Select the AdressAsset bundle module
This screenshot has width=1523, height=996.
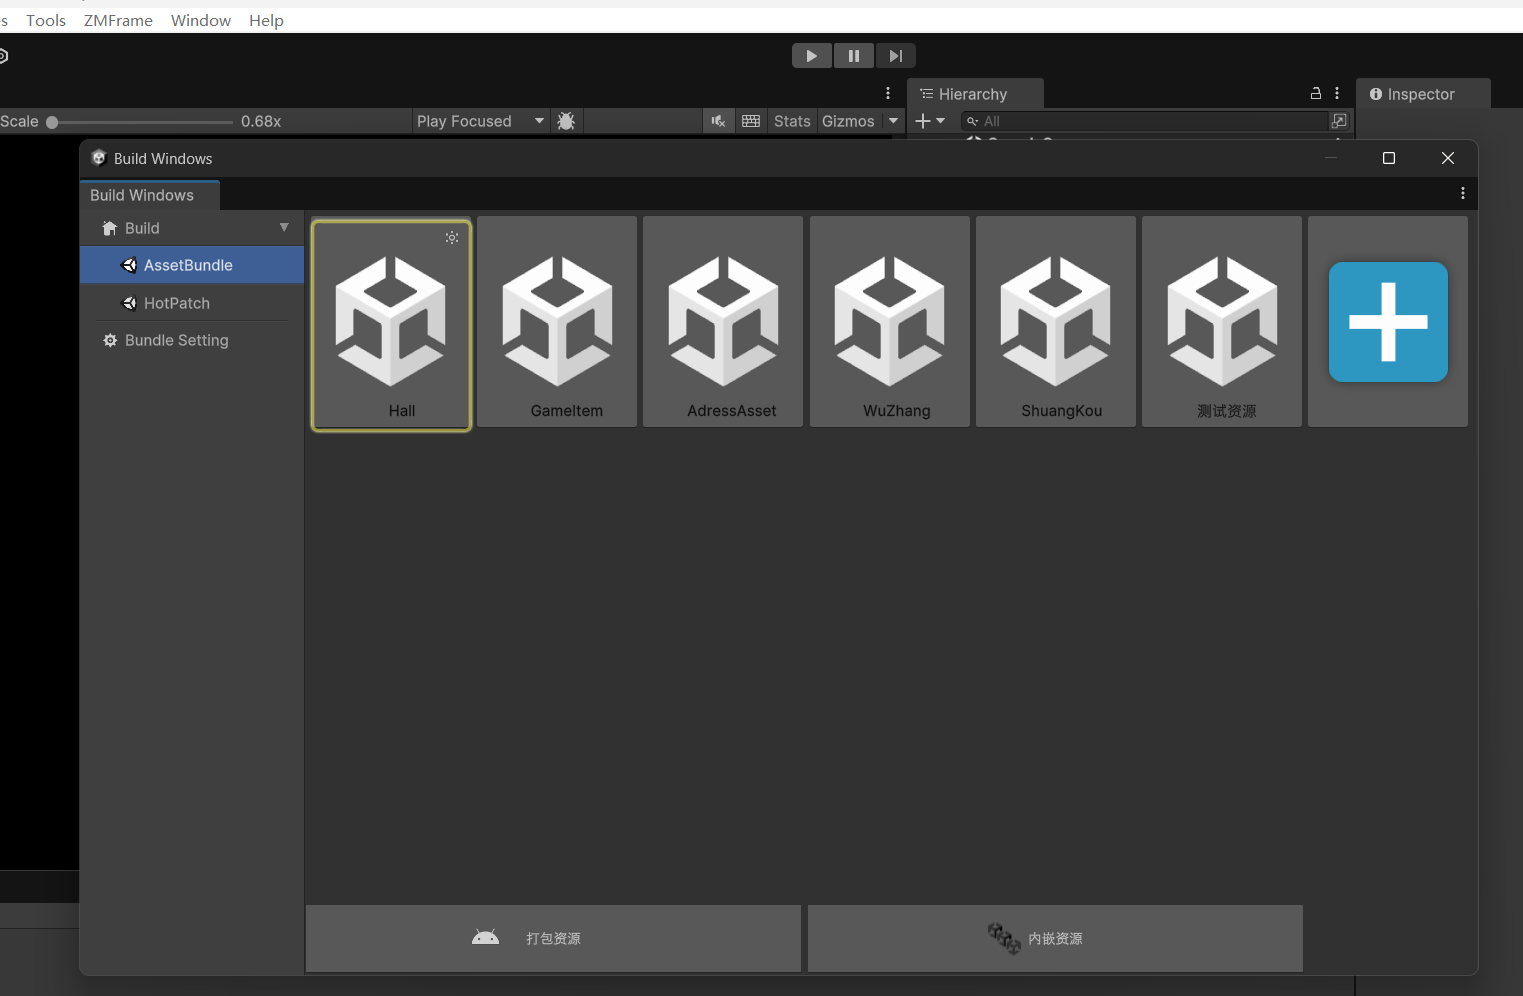(x=723, y=322)
